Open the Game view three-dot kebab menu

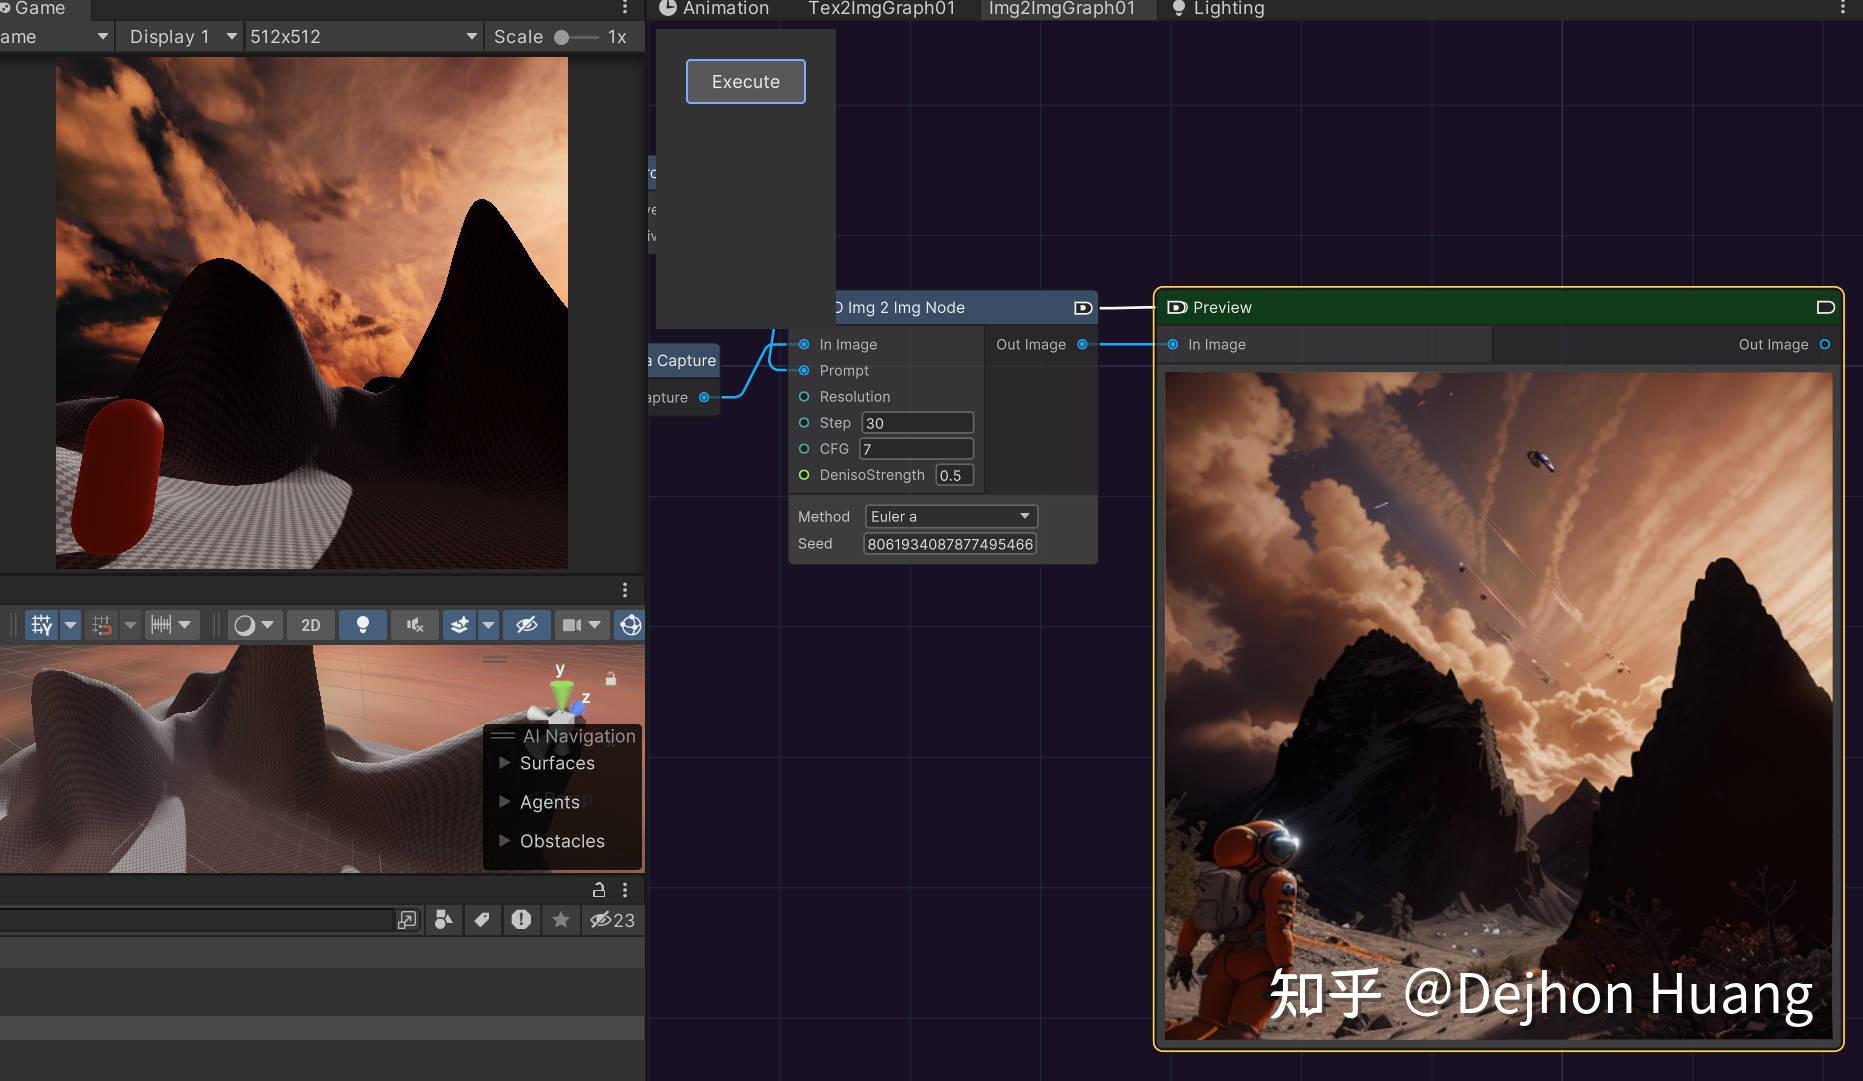[x=625, y=8]
